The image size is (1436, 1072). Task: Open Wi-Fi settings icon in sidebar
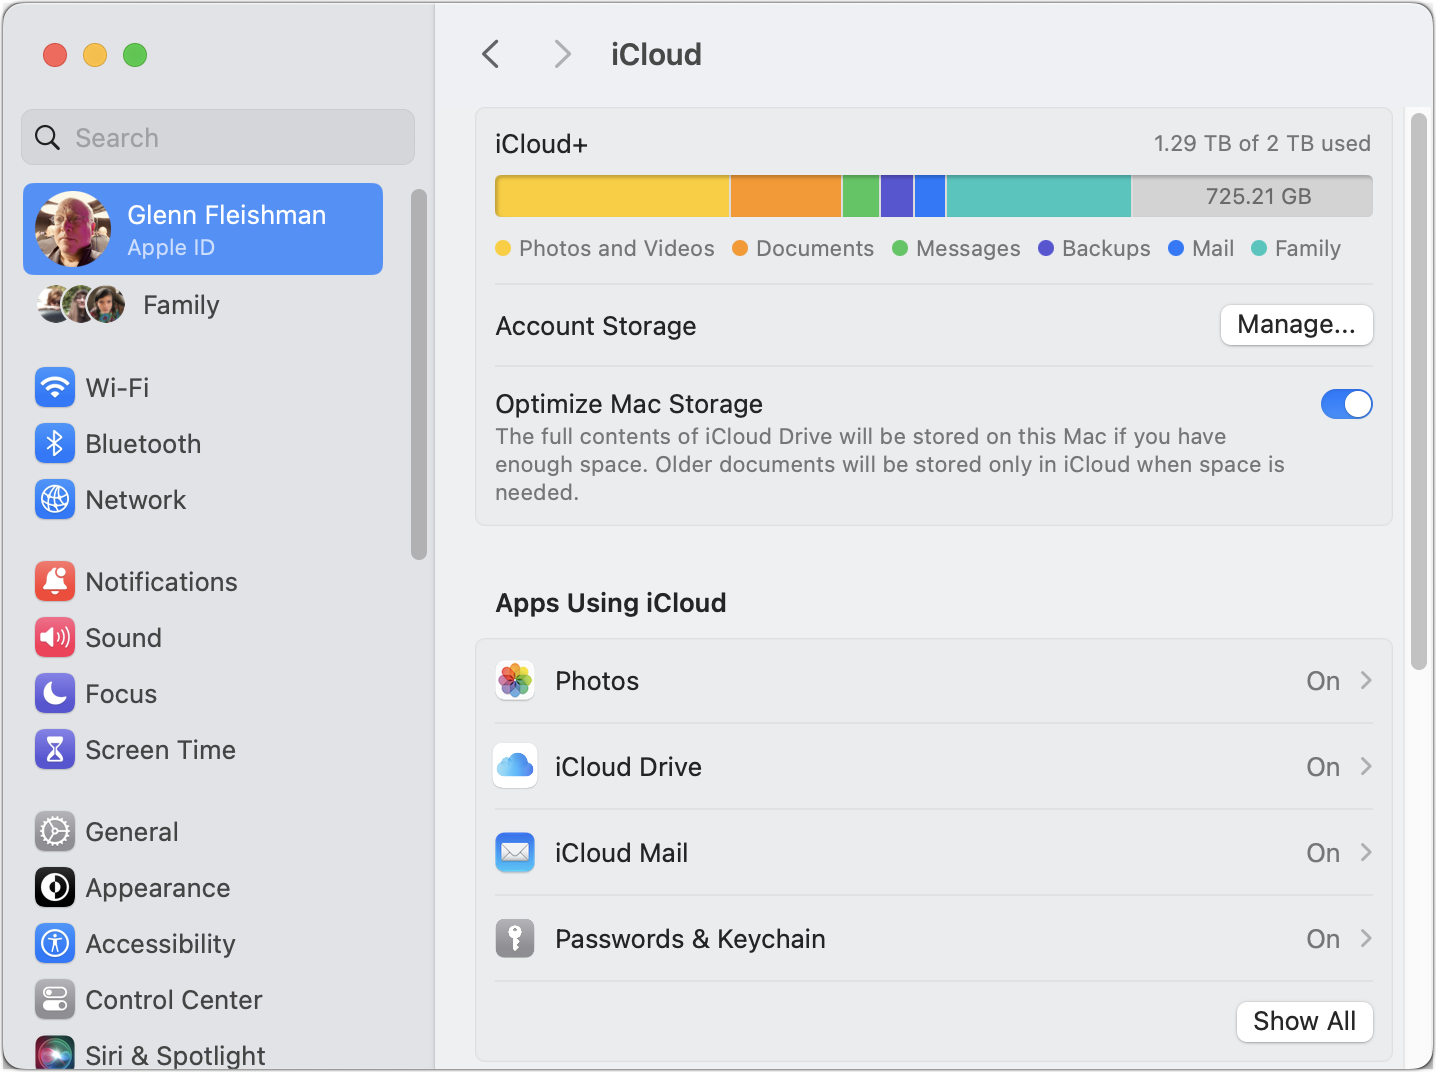(x=55, y=387)
